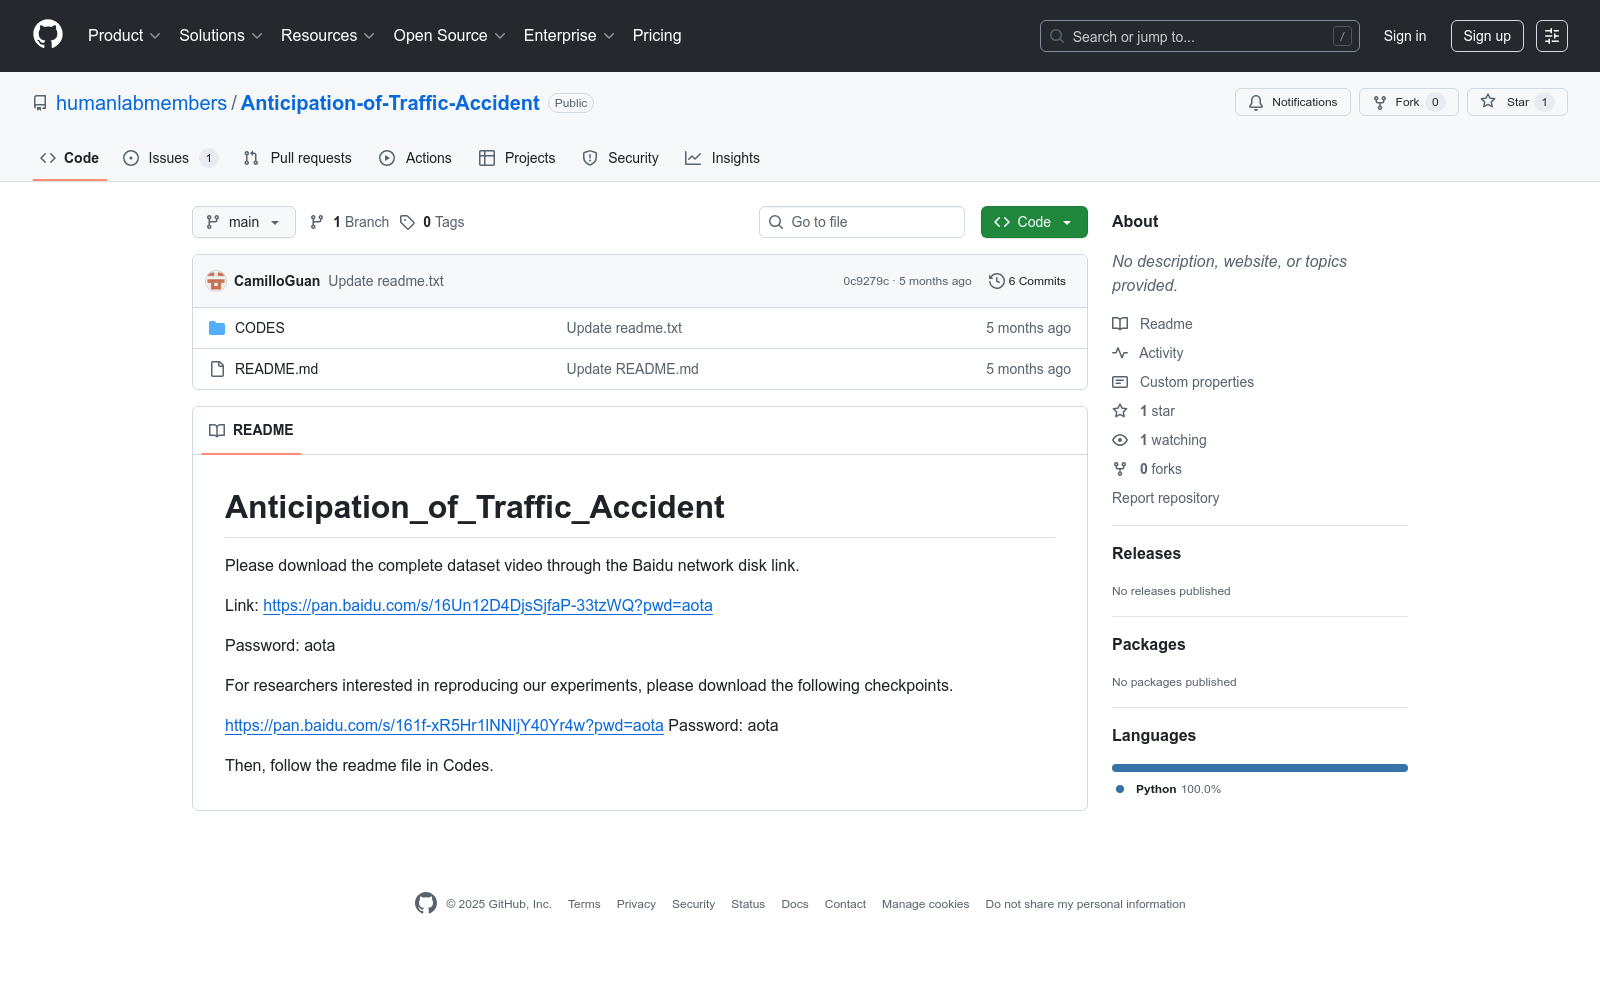Viewport: 1600px width, 1000px height.
Task: Click the README.md file icon
Action: tap(217, 369)
